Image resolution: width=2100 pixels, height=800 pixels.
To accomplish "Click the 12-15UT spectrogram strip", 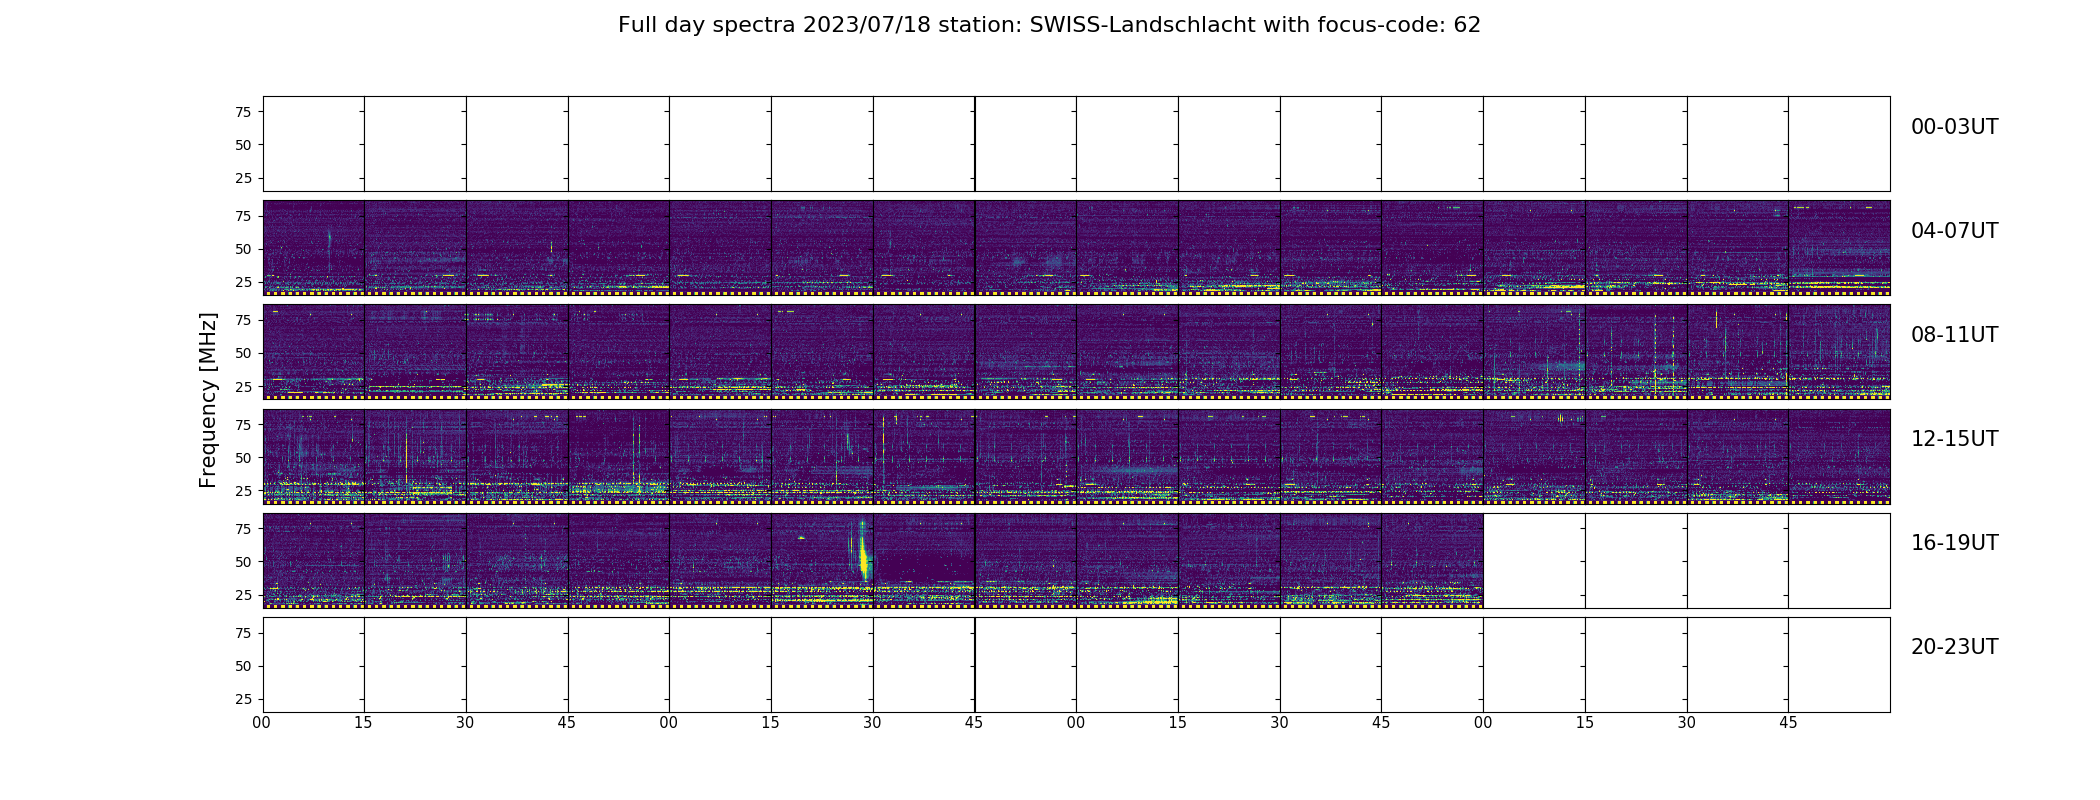I will coord(1076,456).
